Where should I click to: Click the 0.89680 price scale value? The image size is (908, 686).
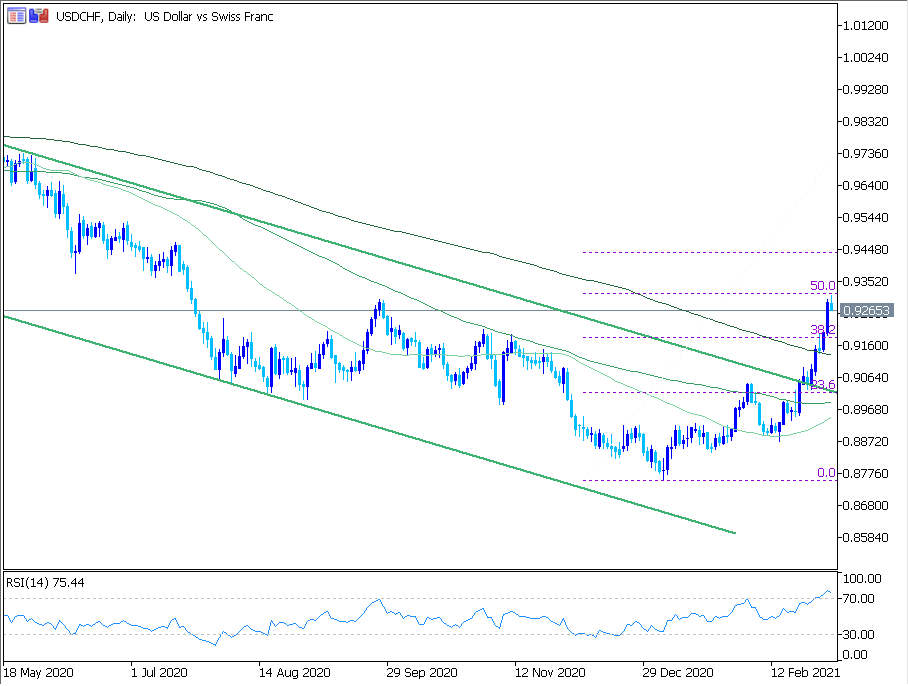coord(866,409)
